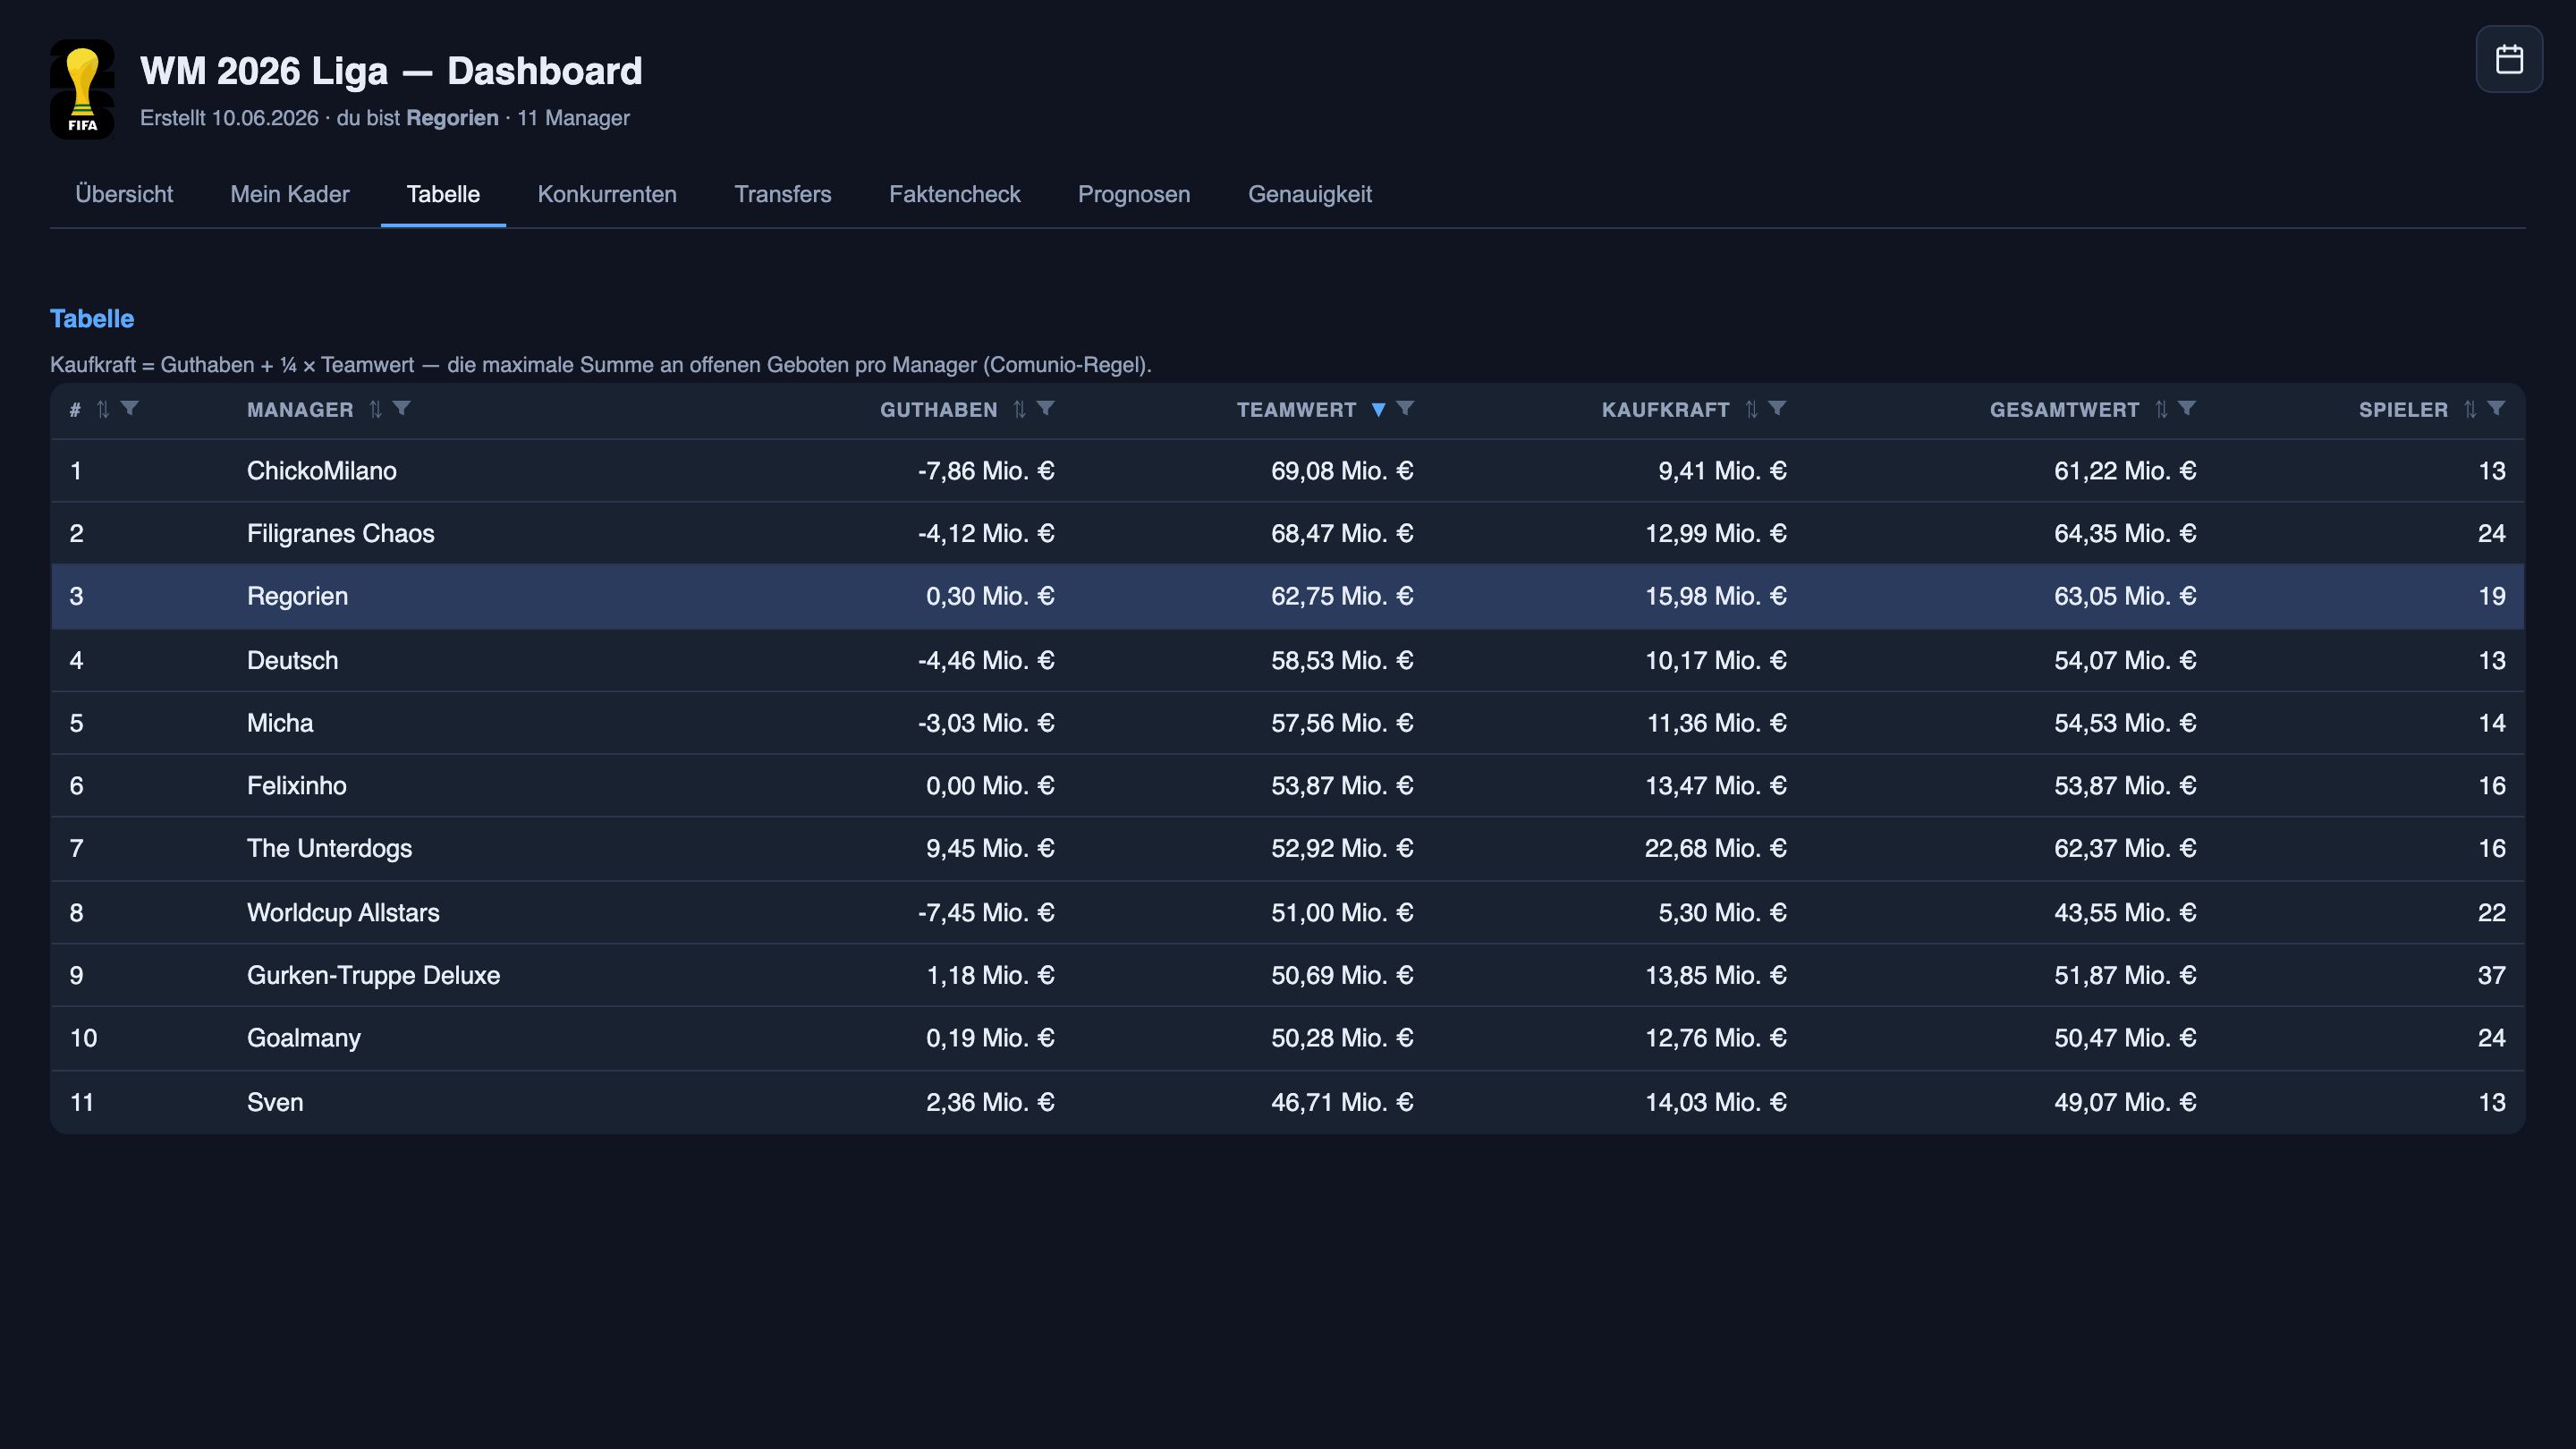This screenshot has height=1449, width=2576.
Task: Select The Unterdogs manager name
Action: (x=329, y=849)
